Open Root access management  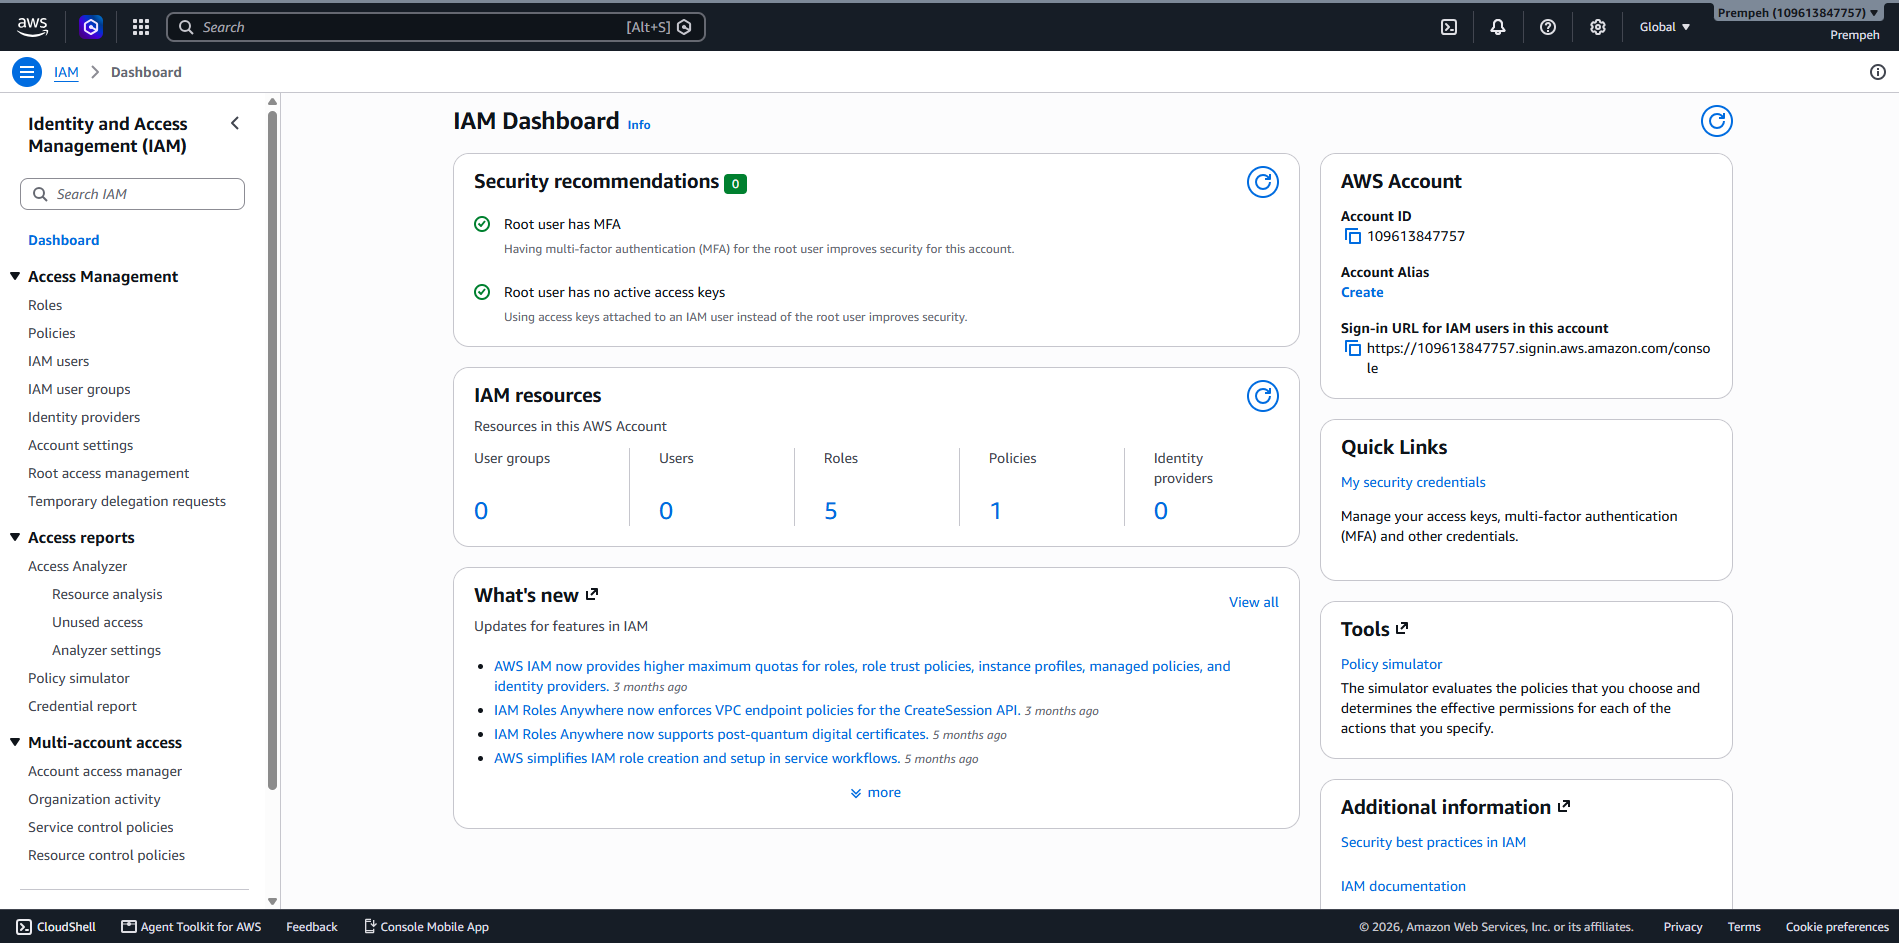click(109, 473)
